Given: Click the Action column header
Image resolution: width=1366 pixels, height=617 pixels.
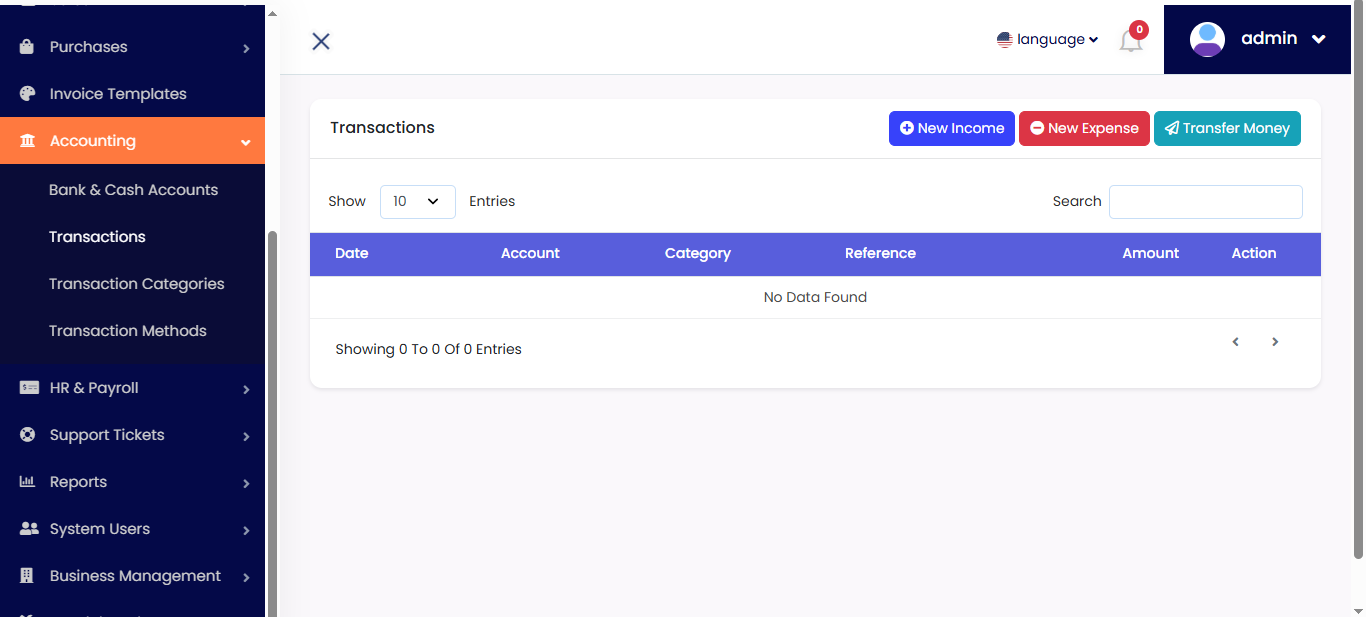Looking at the screenshot, I should point(1254,254).
